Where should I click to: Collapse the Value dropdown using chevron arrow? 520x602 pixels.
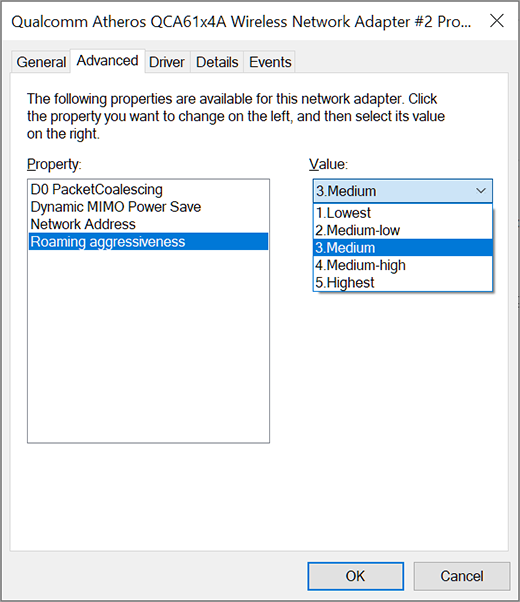[x=481, y=191]
